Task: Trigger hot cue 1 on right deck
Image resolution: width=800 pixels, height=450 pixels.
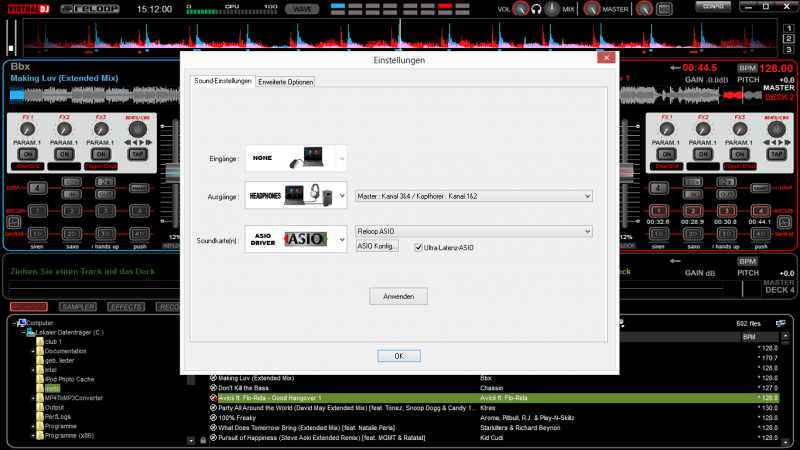Action: [658, 211]
